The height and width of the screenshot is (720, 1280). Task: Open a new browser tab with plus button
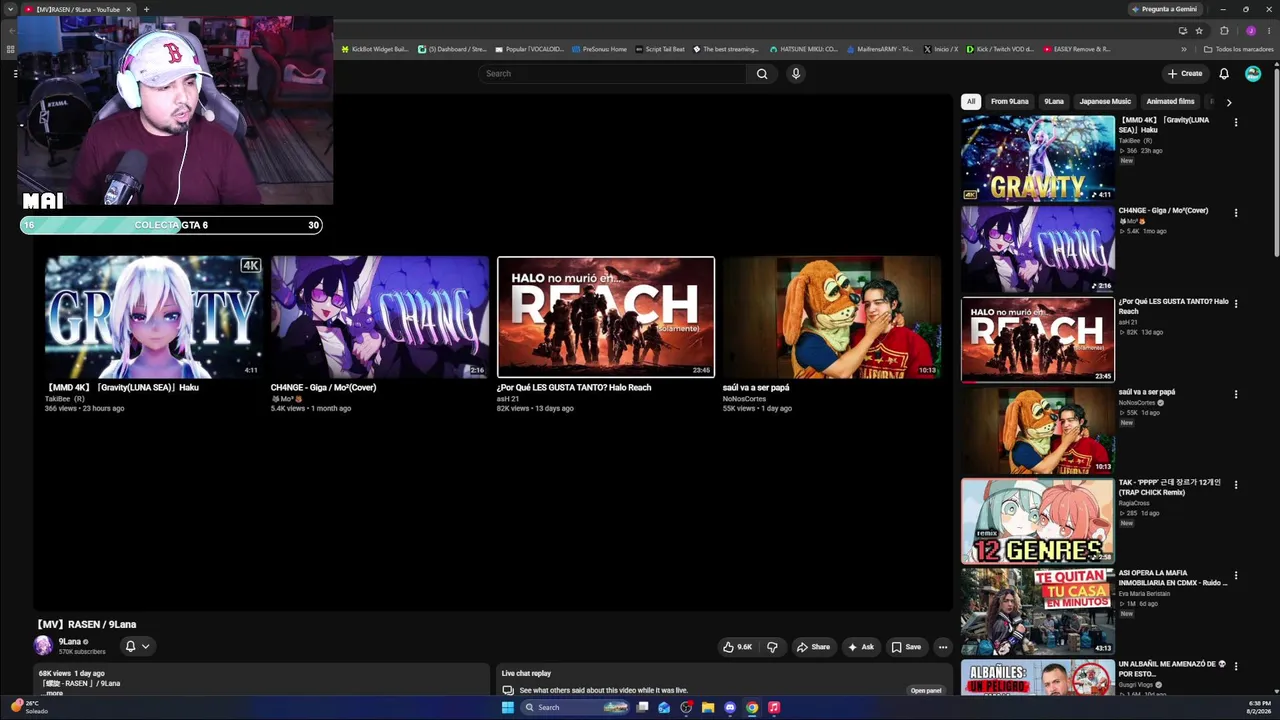coord(146,9)
